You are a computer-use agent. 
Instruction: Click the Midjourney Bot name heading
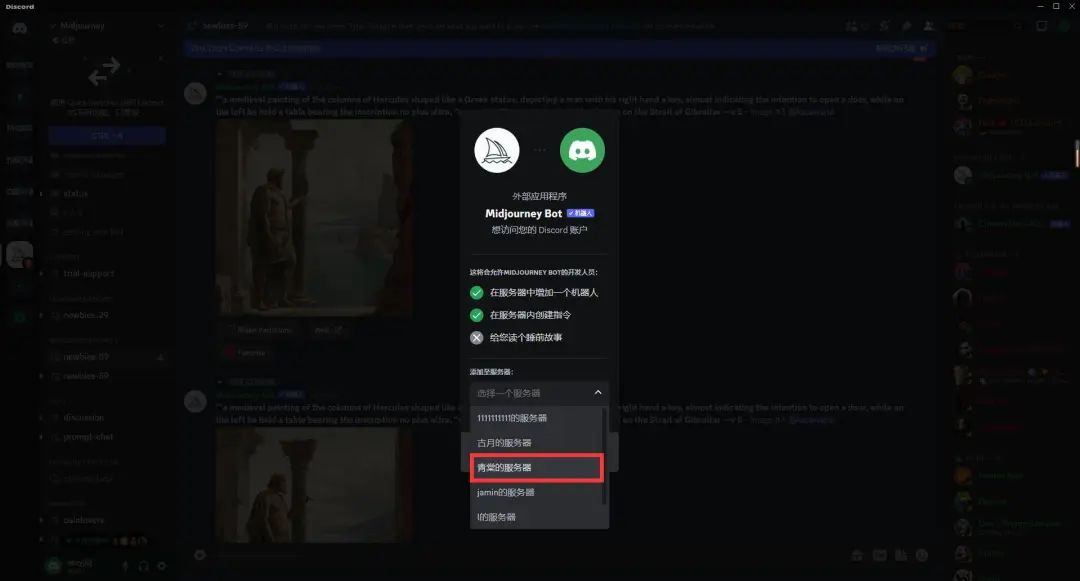[x=523, y=213]
